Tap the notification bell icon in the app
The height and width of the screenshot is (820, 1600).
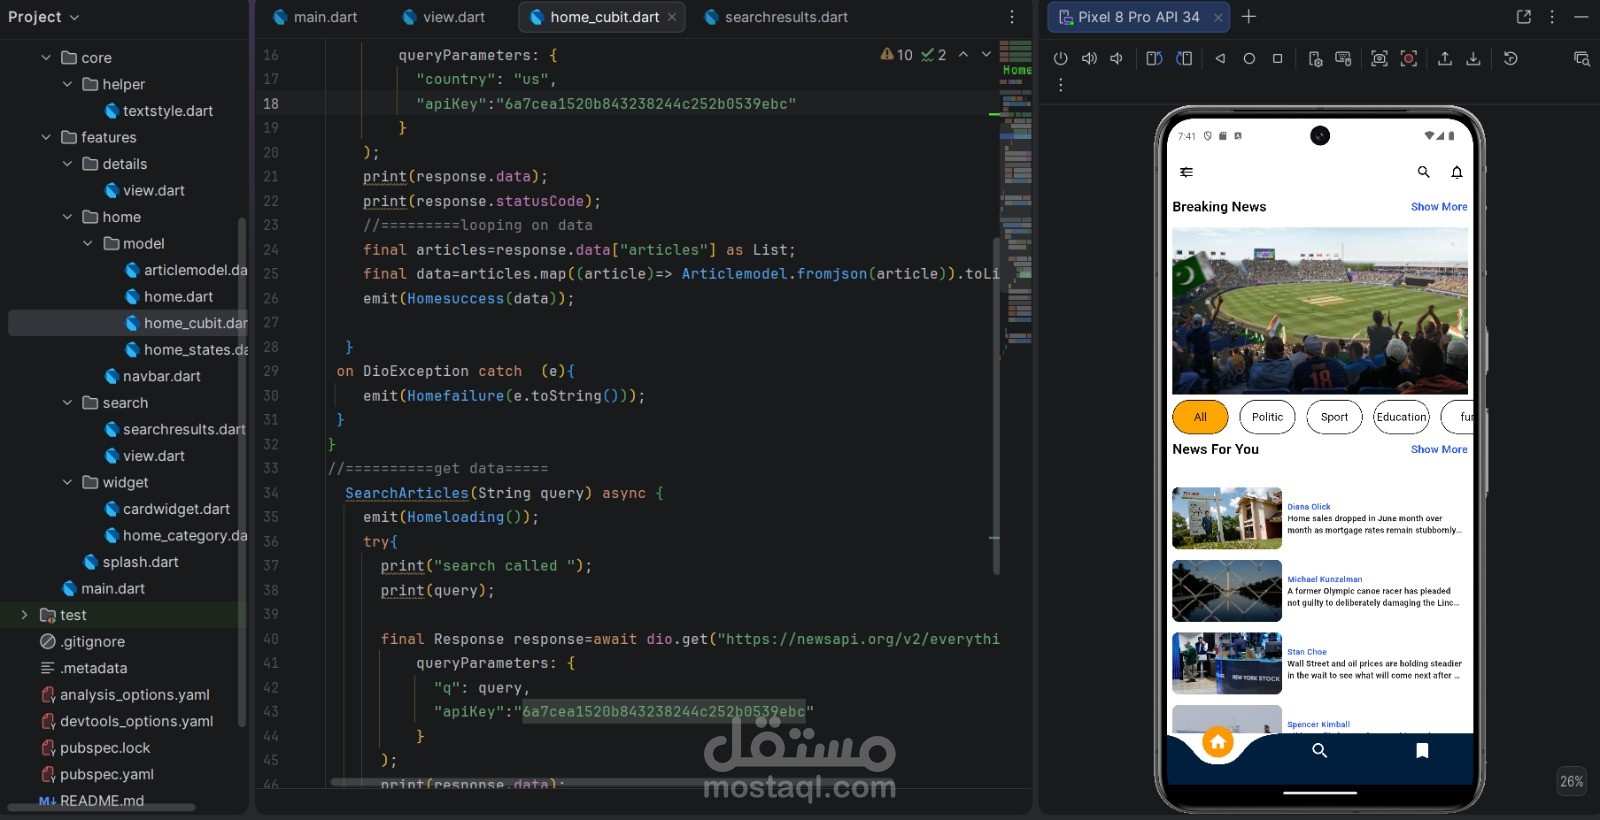point(1457,172)
